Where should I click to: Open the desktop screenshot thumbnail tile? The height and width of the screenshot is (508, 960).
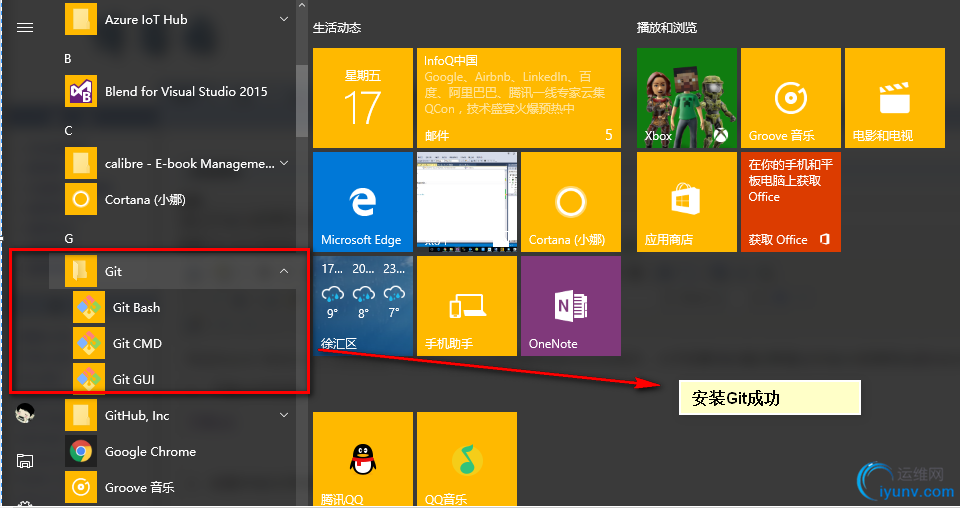pyautogui.click(x=467, y=202)
